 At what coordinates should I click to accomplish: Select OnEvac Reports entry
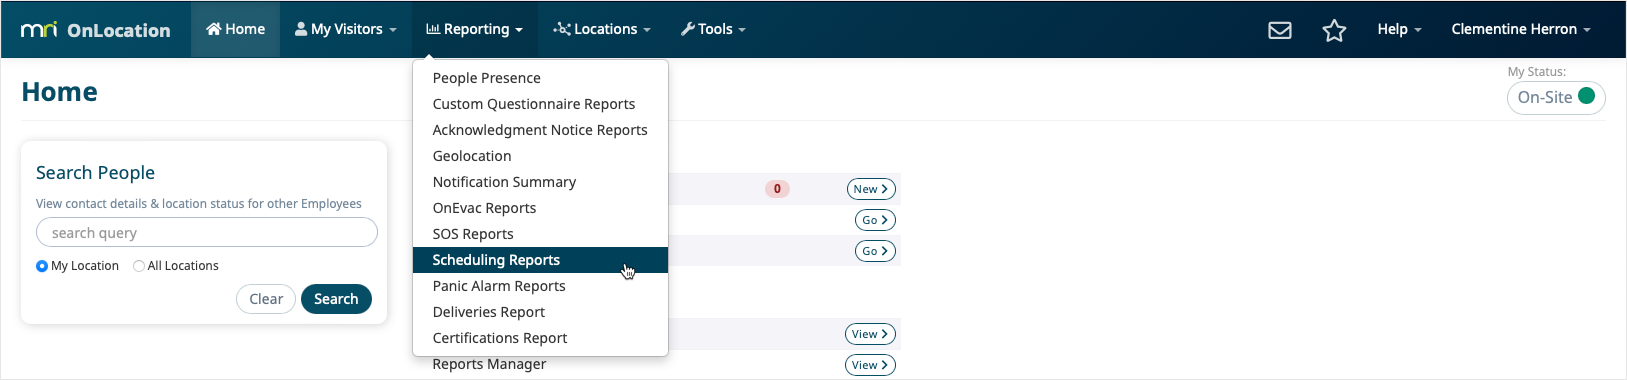tap(540, 208)
